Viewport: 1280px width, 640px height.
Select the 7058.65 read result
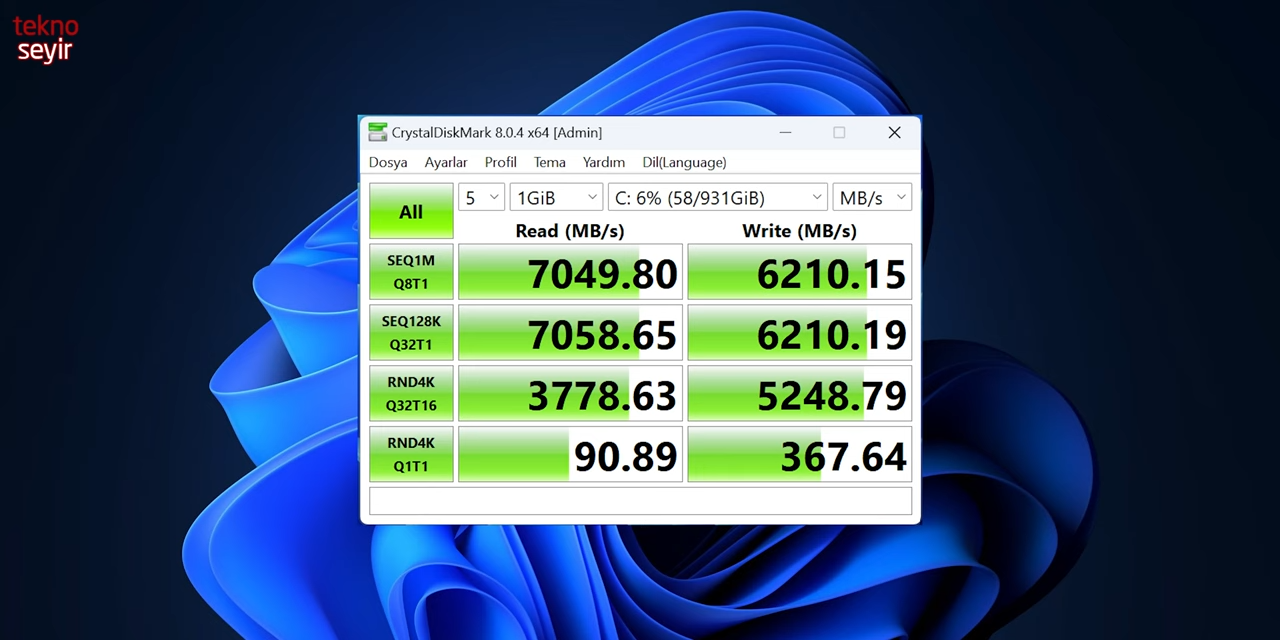[x=570, y=333]
